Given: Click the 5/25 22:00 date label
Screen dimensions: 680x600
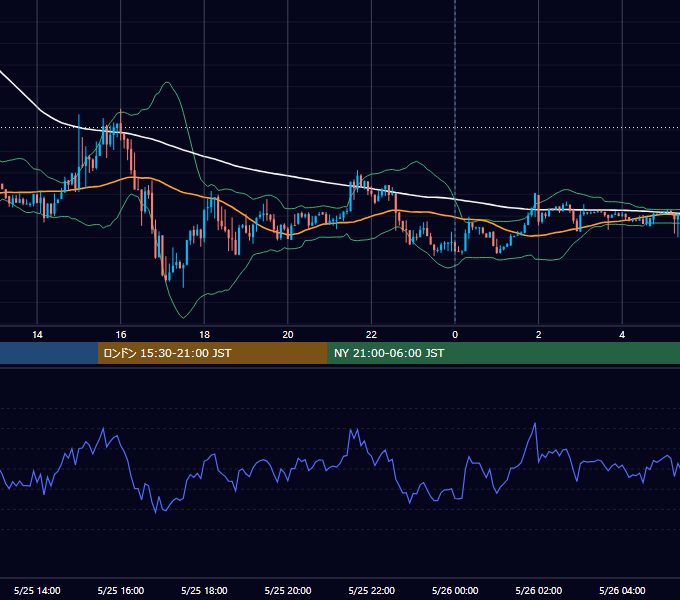Looking at the screenshot, I should pyautogui.click(x=372, y=590).
